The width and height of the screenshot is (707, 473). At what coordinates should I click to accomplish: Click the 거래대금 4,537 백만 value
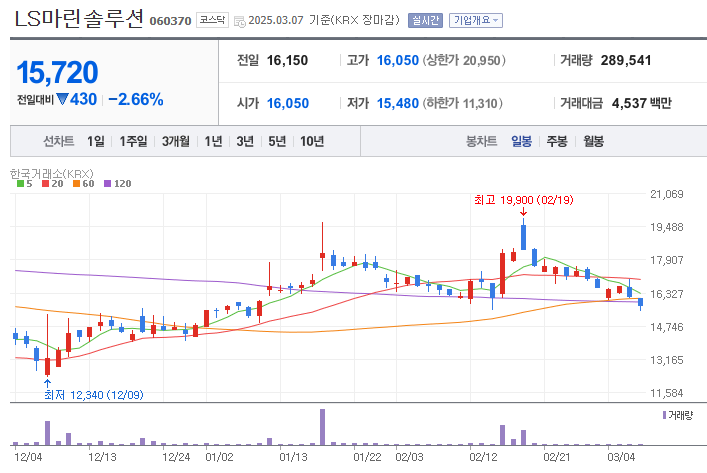pos(642,103)
